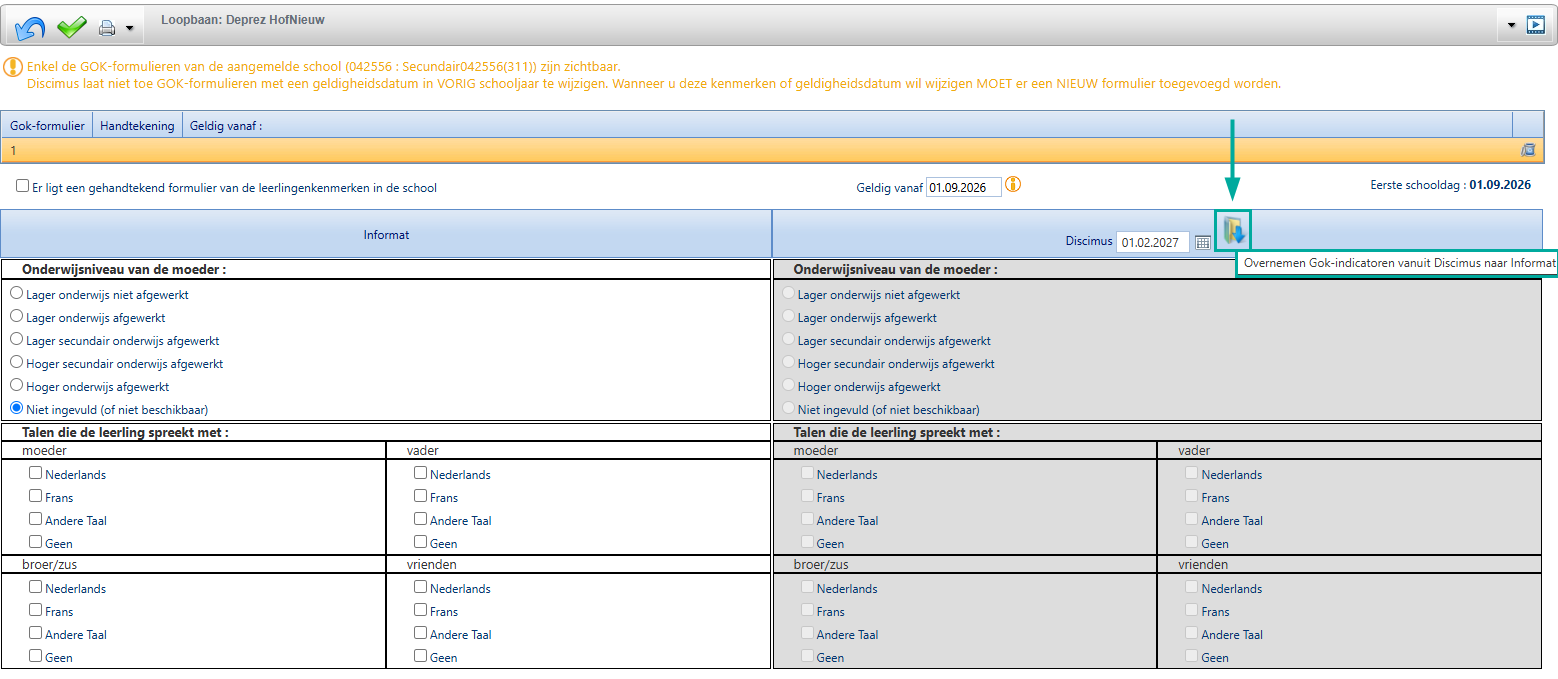1558x679 pixels.
Task: Select Informat 'Hoger secundair onderwijs afgewerkt'
Action: pos(16,363)
